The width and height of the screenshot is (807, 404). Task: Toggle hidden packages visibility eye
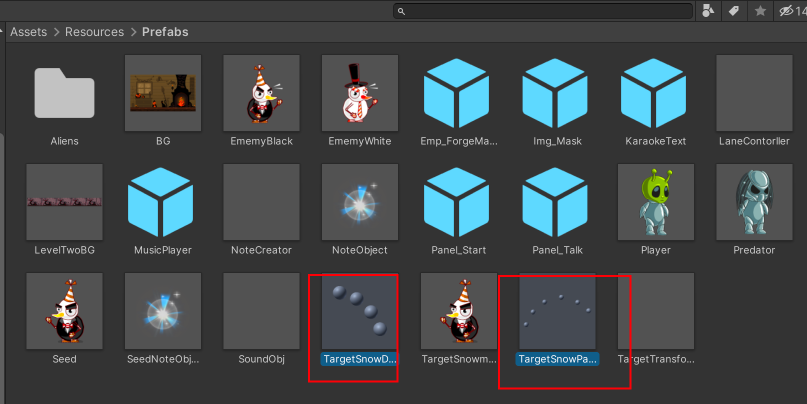[792, 11]
